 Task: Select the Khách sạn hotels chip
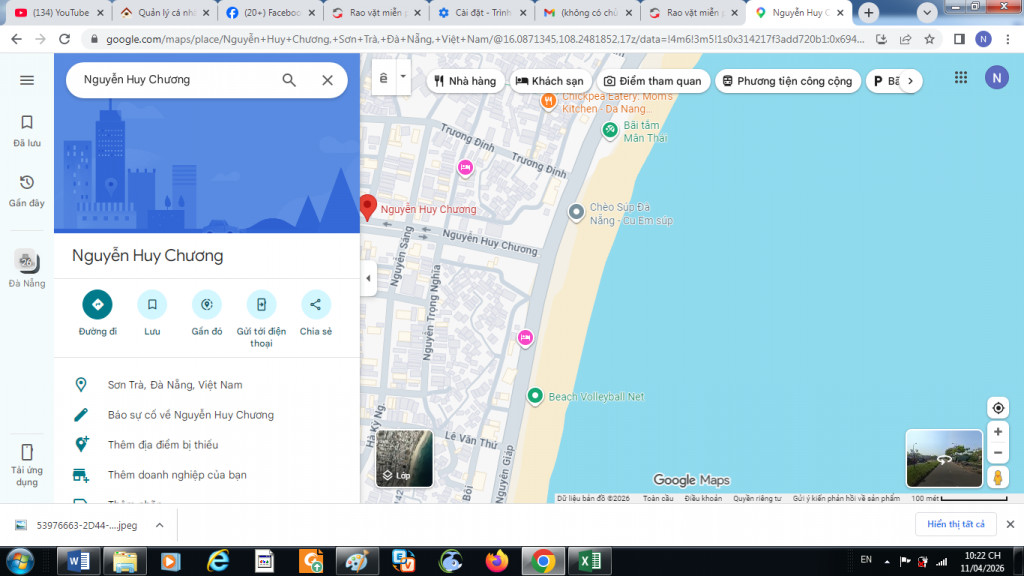[x=549, y=81]
